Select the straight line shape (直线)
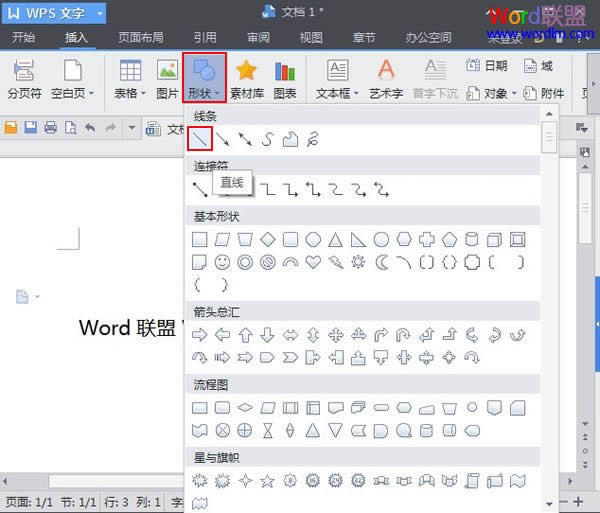 pyautogui.click(x=200, y=139)
